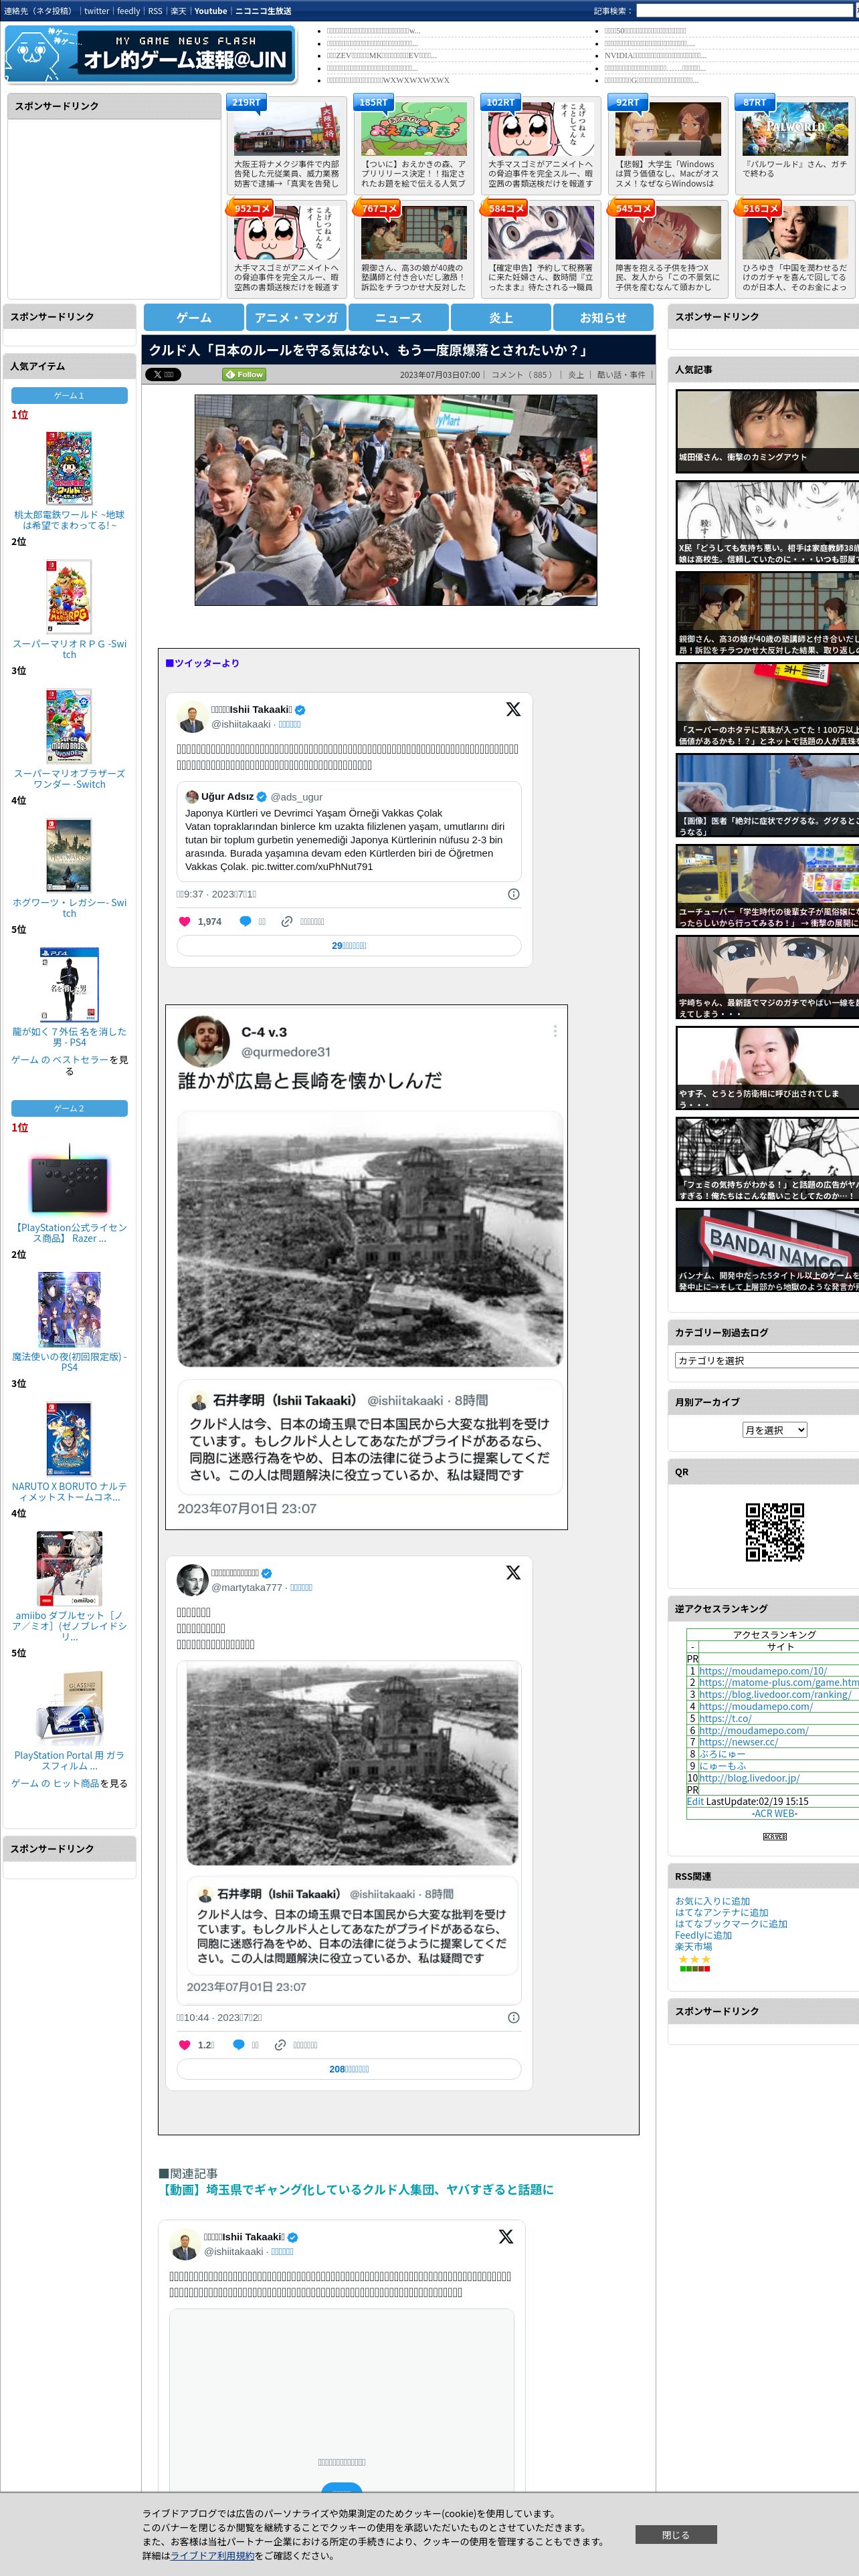Like the tweet with 1.2万 hearts
This screenshot has width=859, height=2576.
coord(184,2044)
